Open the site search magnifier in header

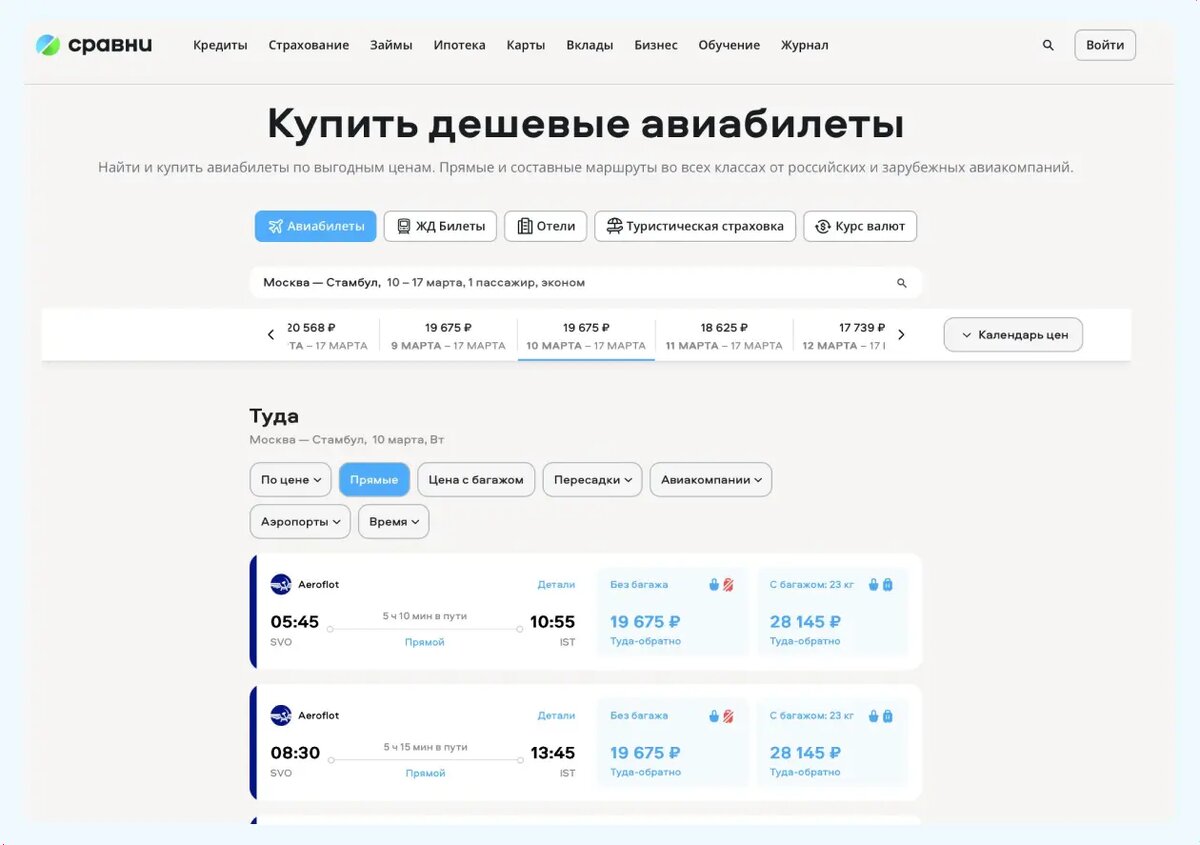point(1048,45)
